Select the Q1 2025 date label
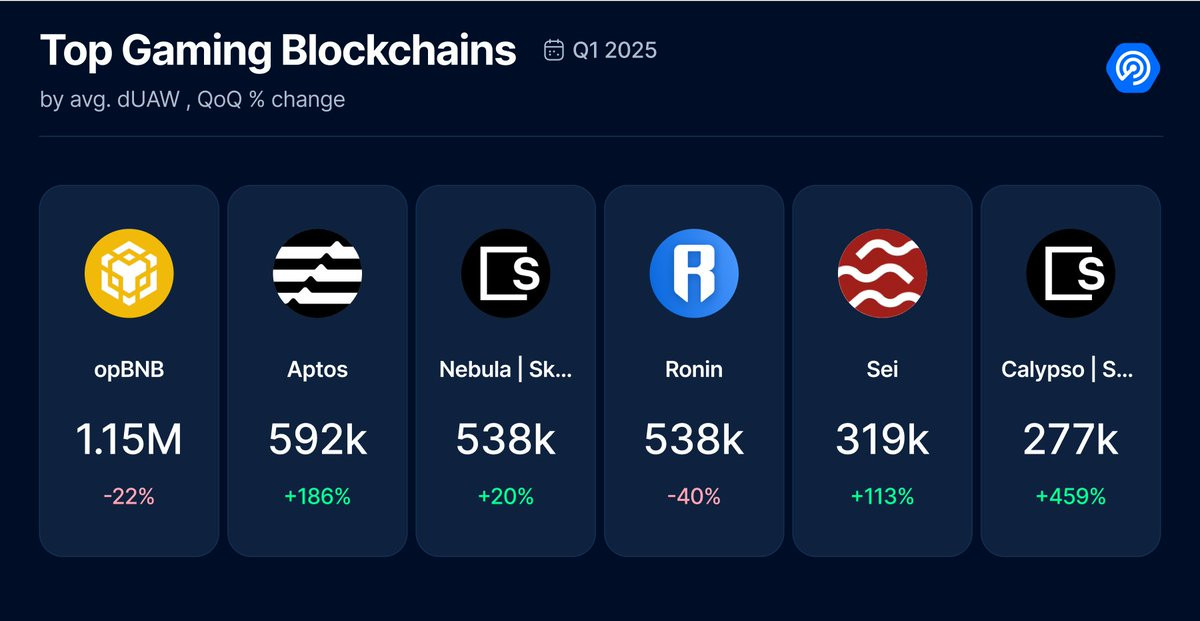1200x621 pixels. 614,50
